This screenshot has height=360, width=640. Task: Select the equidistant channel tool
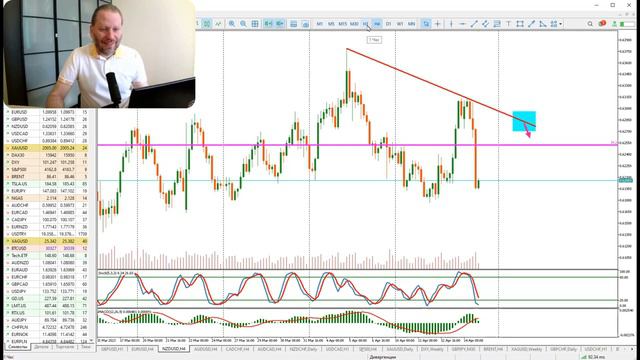click(485, 24)
